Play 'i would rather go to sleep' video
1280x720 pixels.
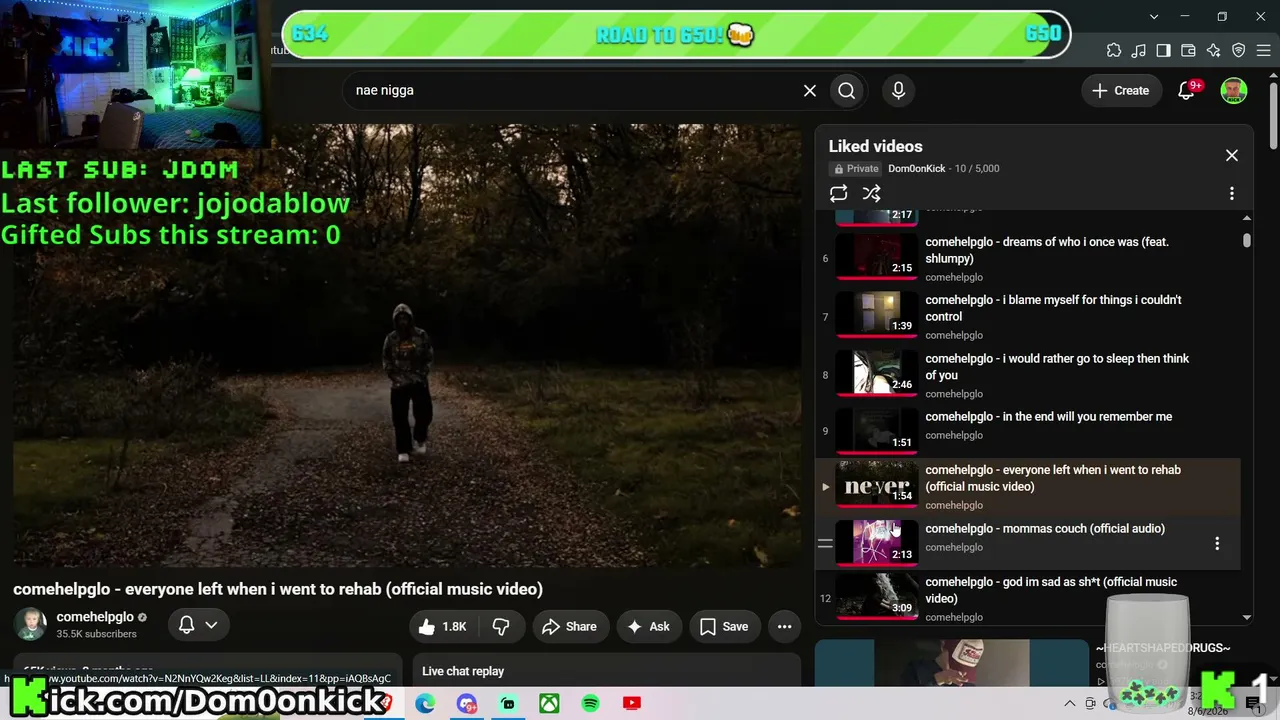coord(1057,367)
